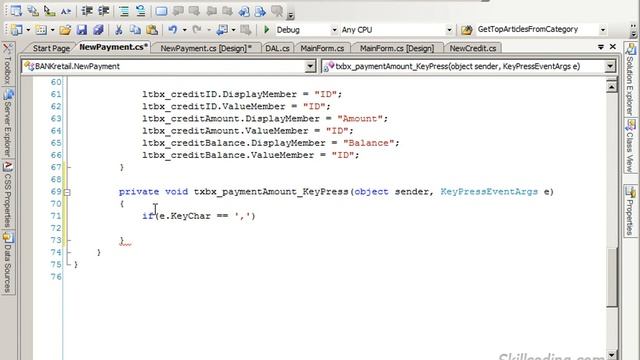Viewport: 640px width, 360px height.
Task: Close the active document tab
Action: coord(613,47)
